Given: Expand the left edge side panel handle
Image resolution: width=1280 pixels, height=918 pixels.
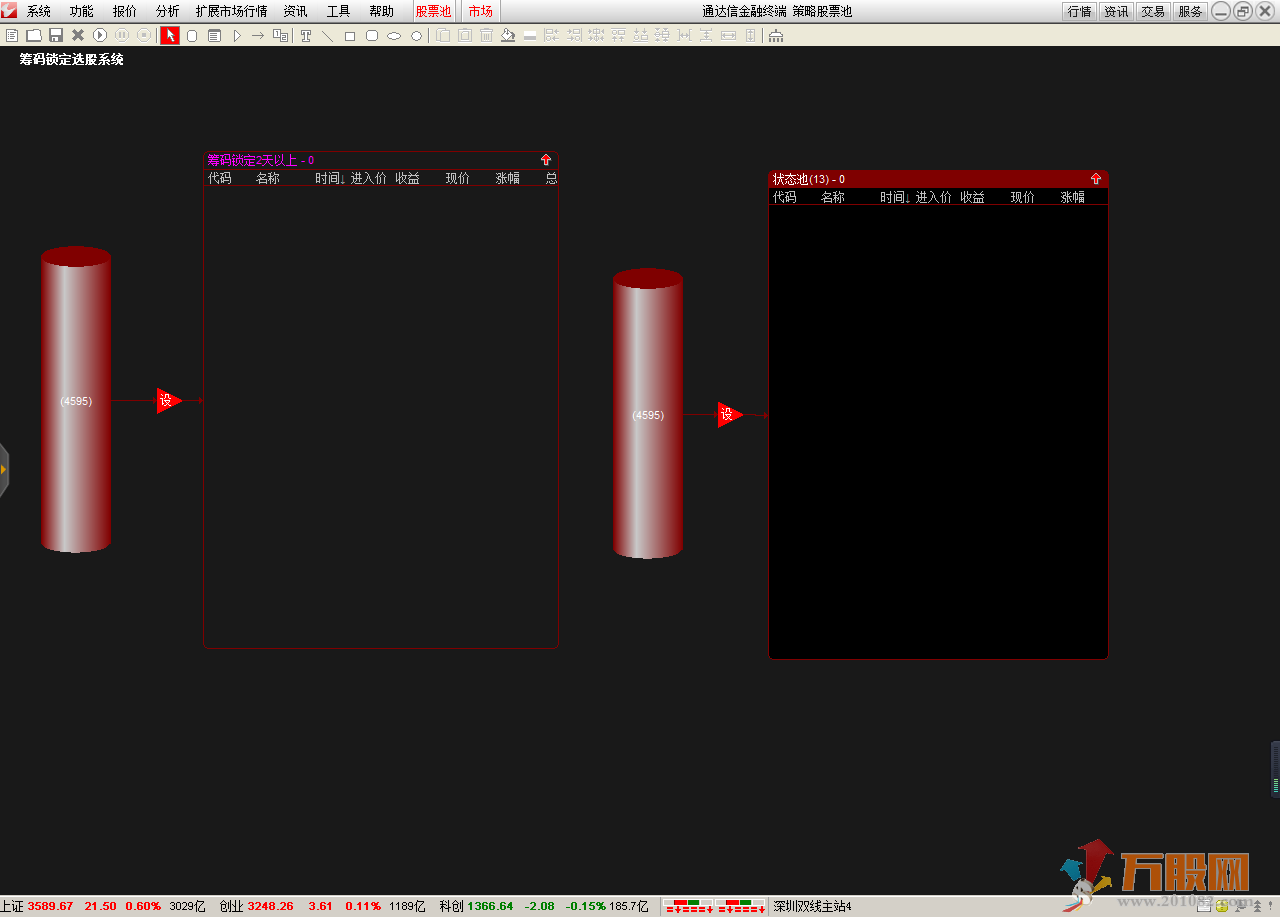Looking at the screenshot, I should [4, 469].
